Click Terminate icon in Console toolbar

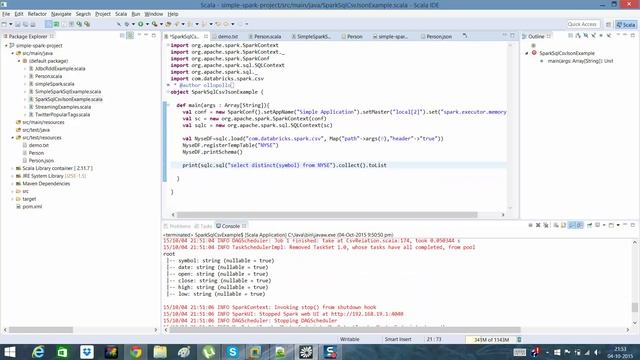click(x=530, y=225)
